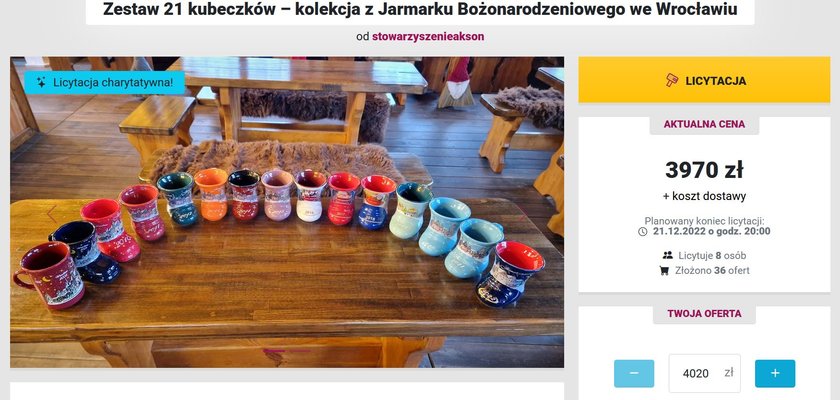Viewport: 840px width, 400px height.
Task: Select the first gallery slide indicator
Action: [274, 351]
